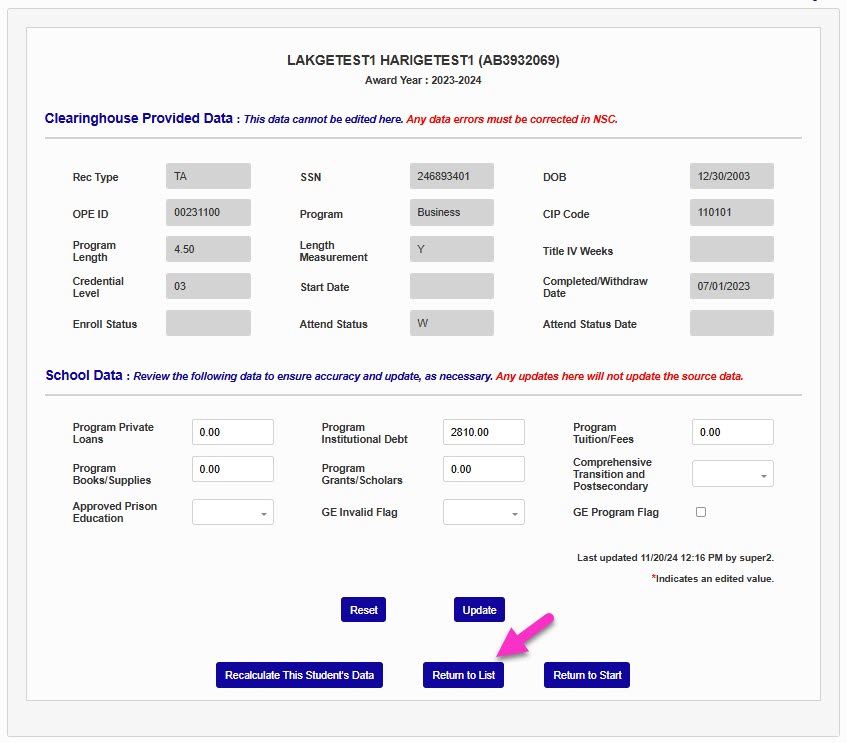This screenshot has width=847, height=743.
Task: Go back via Return to List
Action: [x=463, y=675]
